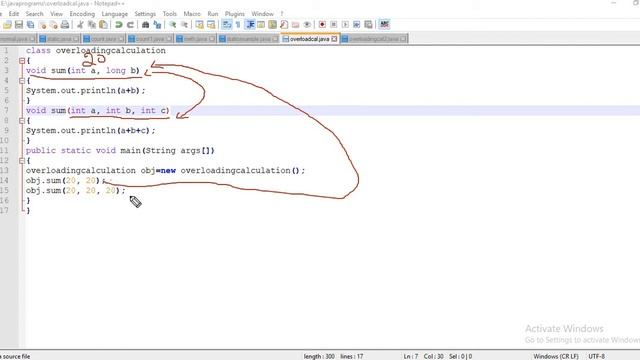The image size is (640, 360).
Task: Click the Open file toolbar icon
Action: (7, 24)
